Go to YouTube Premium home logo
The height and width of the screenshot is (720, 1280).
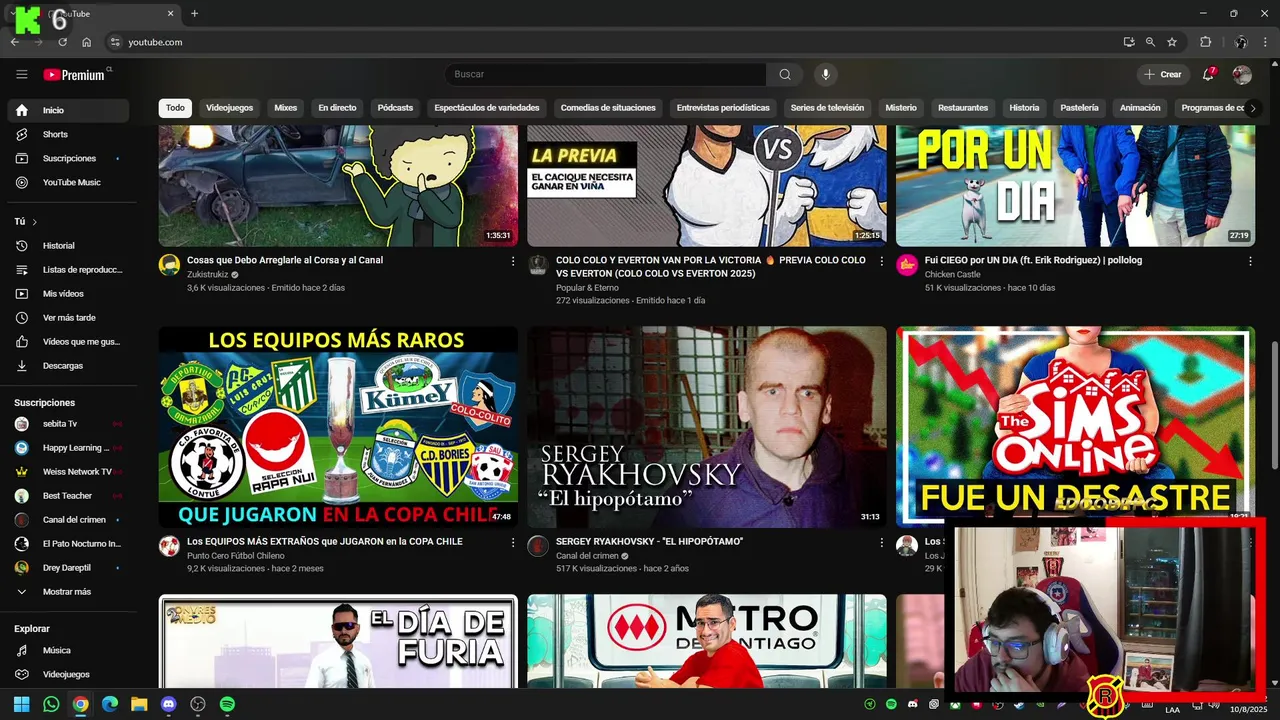(74, 75)
